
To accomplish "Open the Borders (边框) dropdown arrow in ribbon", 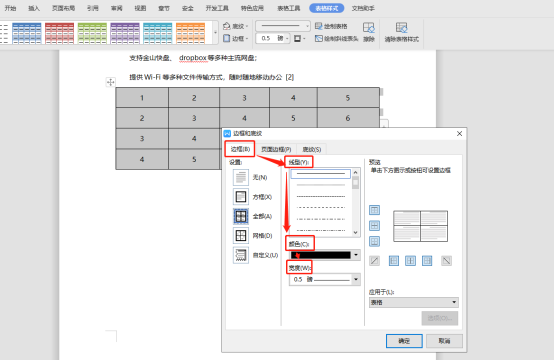I will [x=247, y=39].
